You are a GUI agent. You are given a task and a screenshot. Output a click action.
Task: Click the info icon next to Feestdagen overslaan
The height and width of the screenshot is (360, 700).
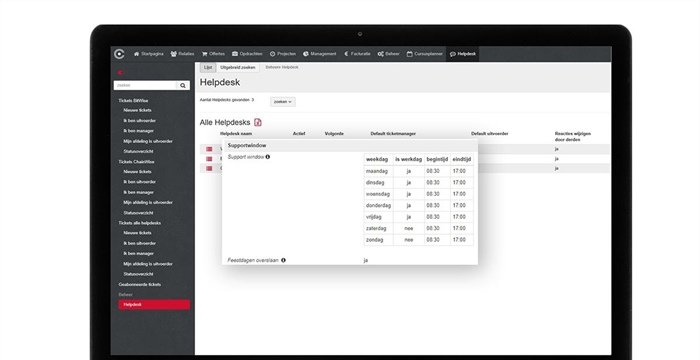[x=283, y=260]
